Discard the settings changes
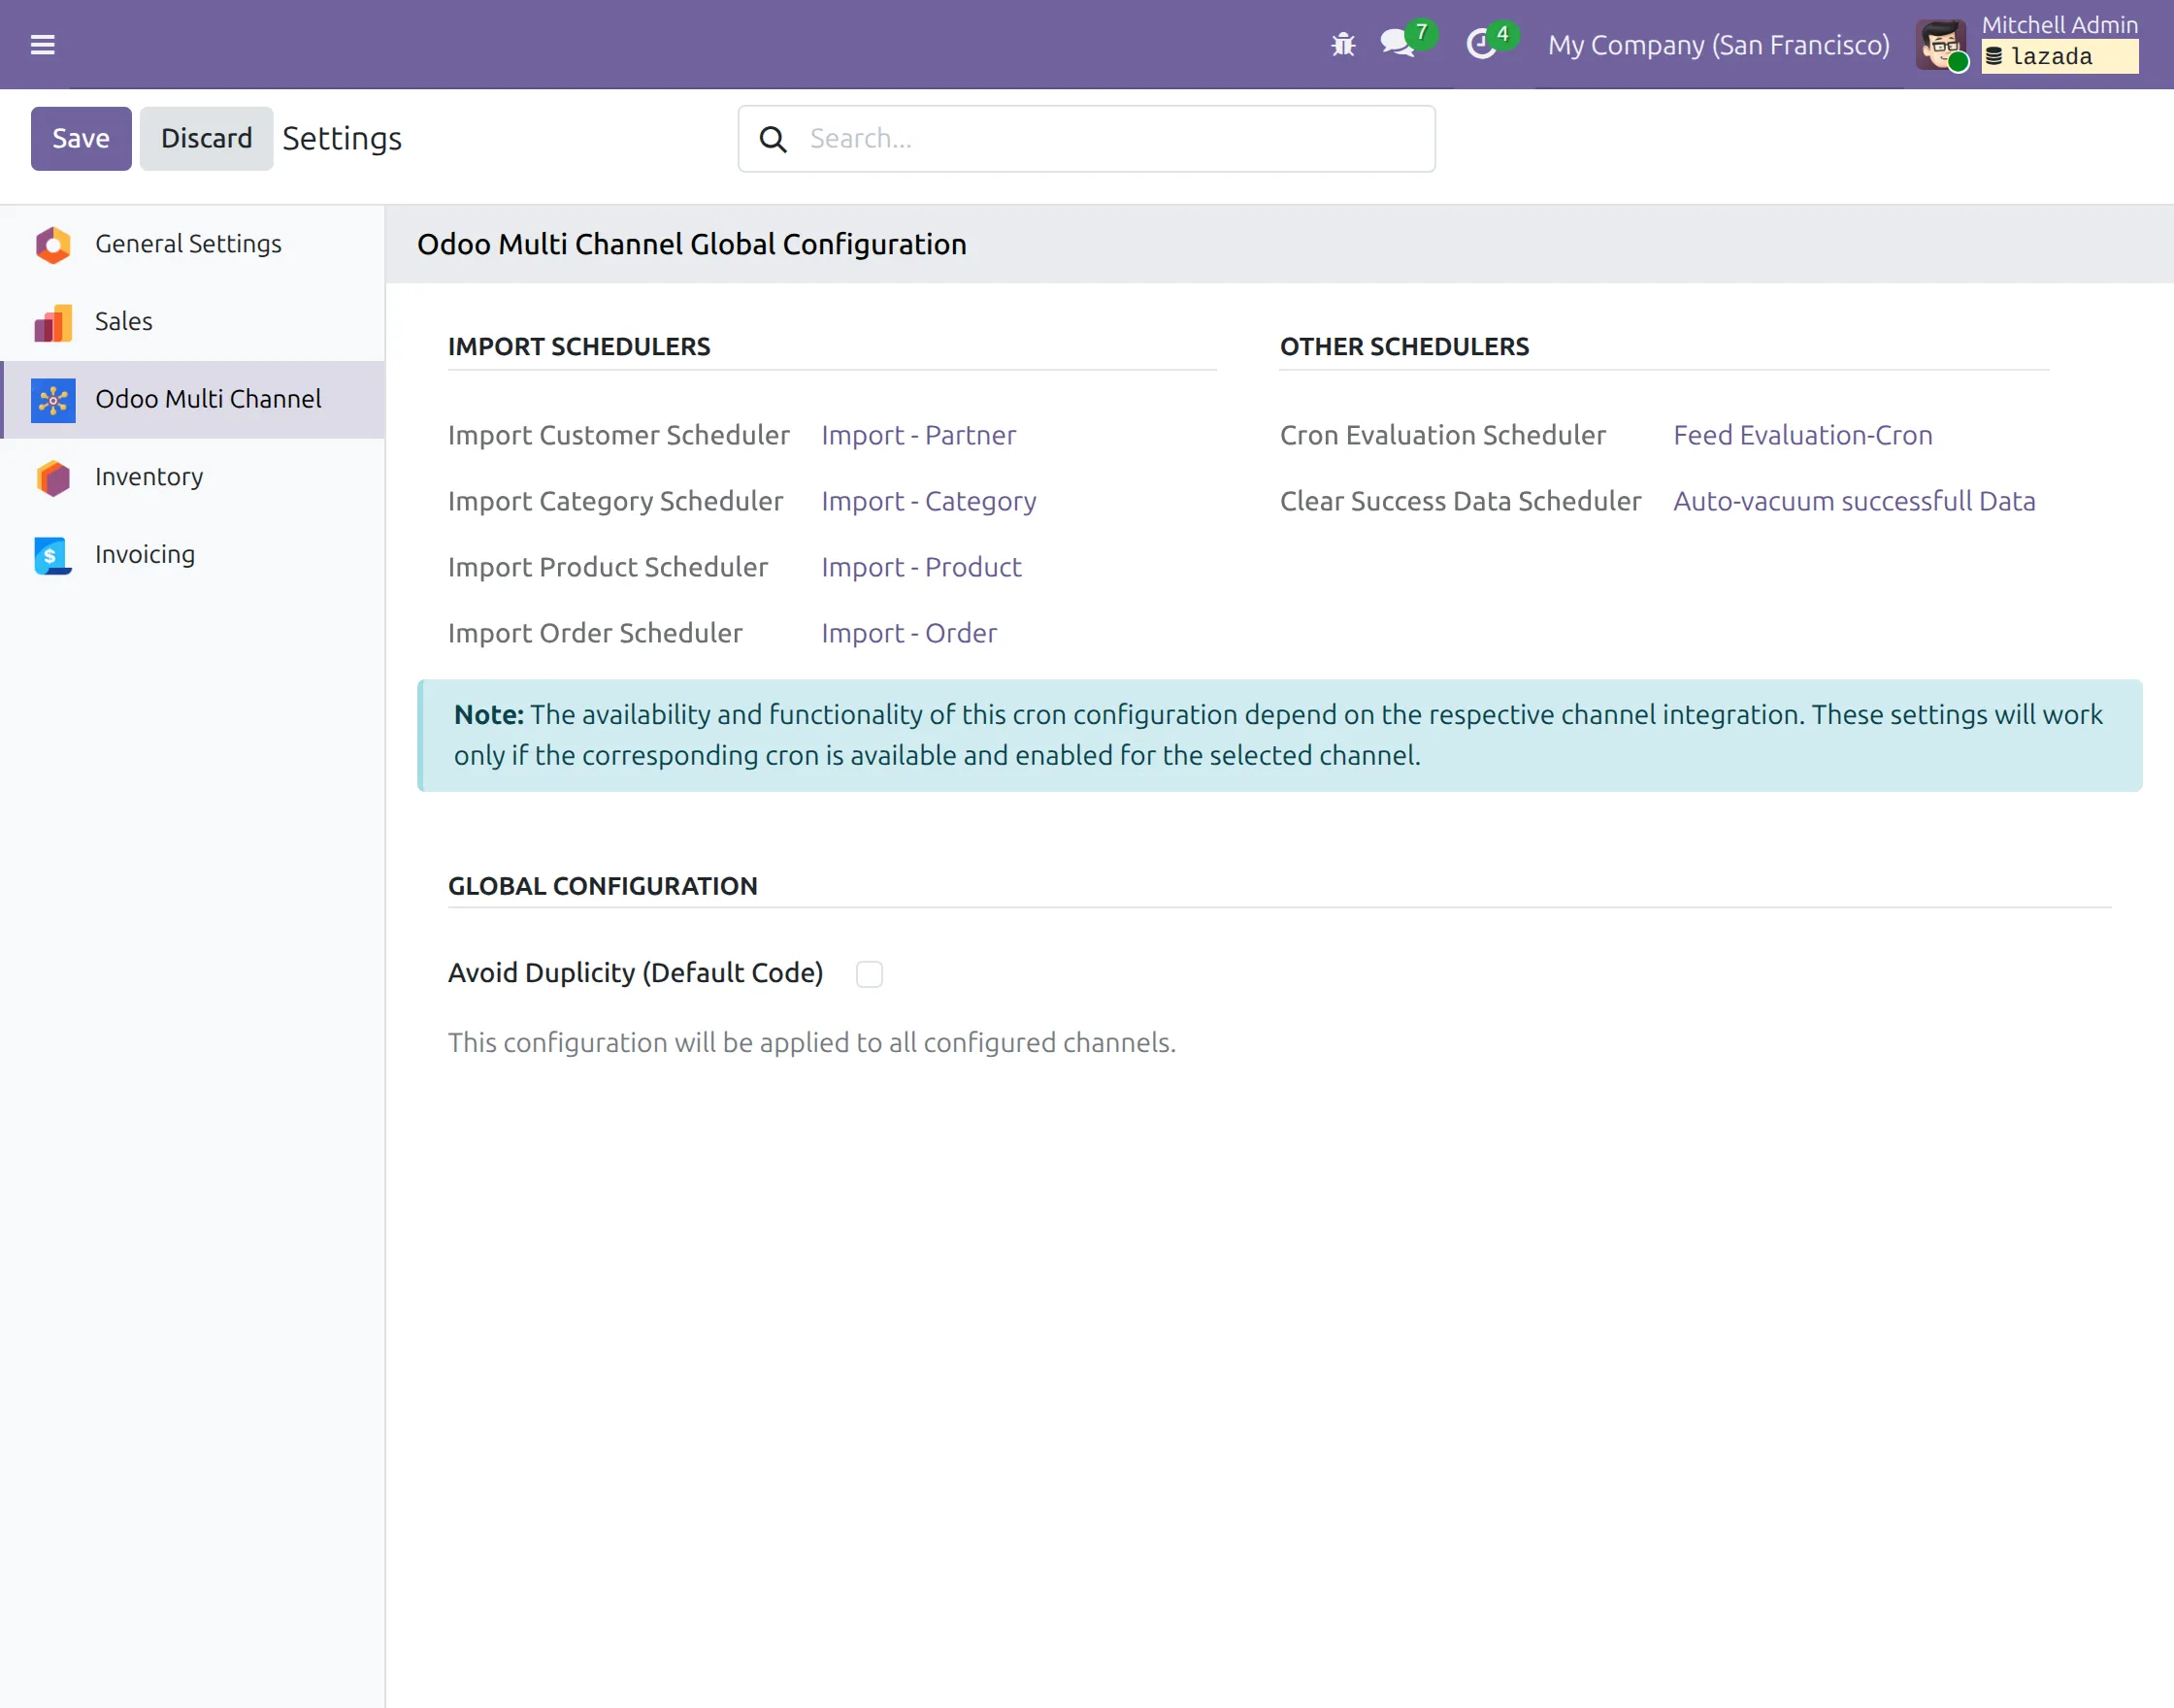This screenshot has height=1708, width=2174. tap(206, 138)
